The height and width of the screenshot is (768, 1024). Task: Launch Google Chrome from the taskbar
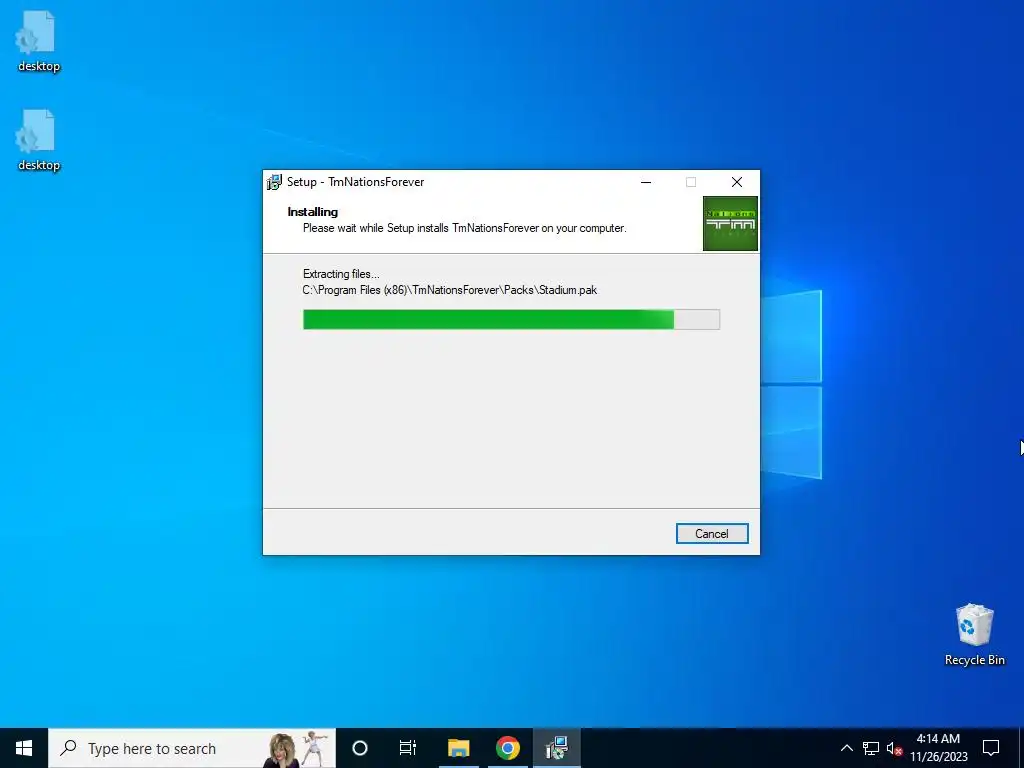point(507,748)
